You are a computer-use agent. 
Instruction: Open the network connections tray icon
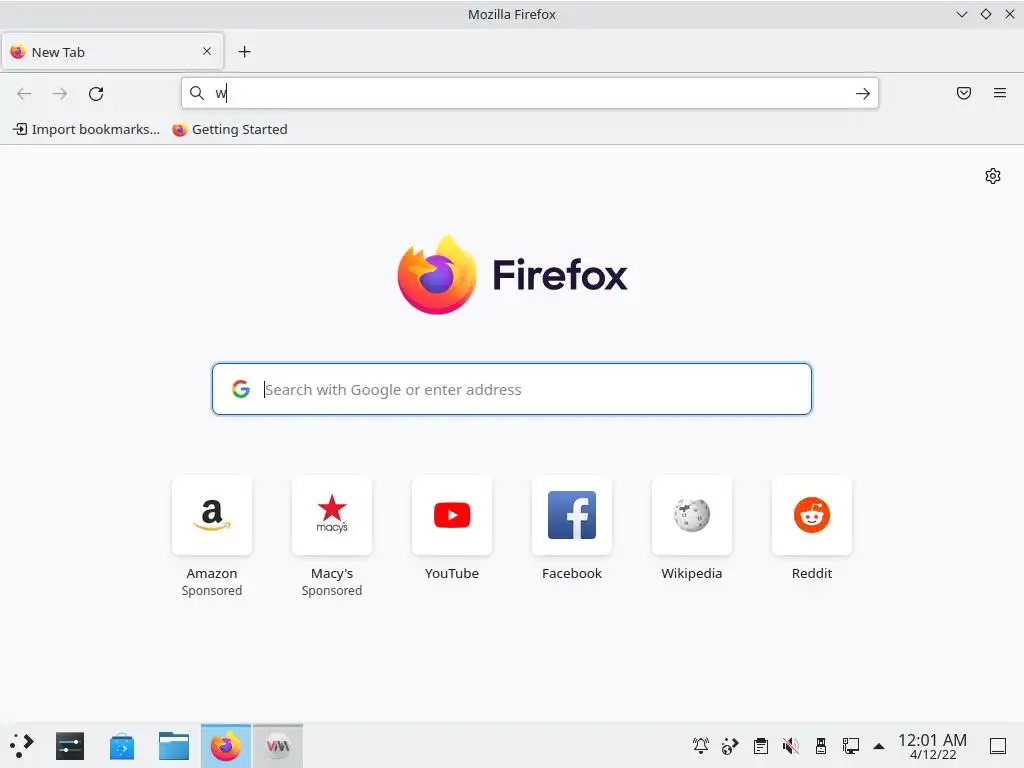click(850, 746)
